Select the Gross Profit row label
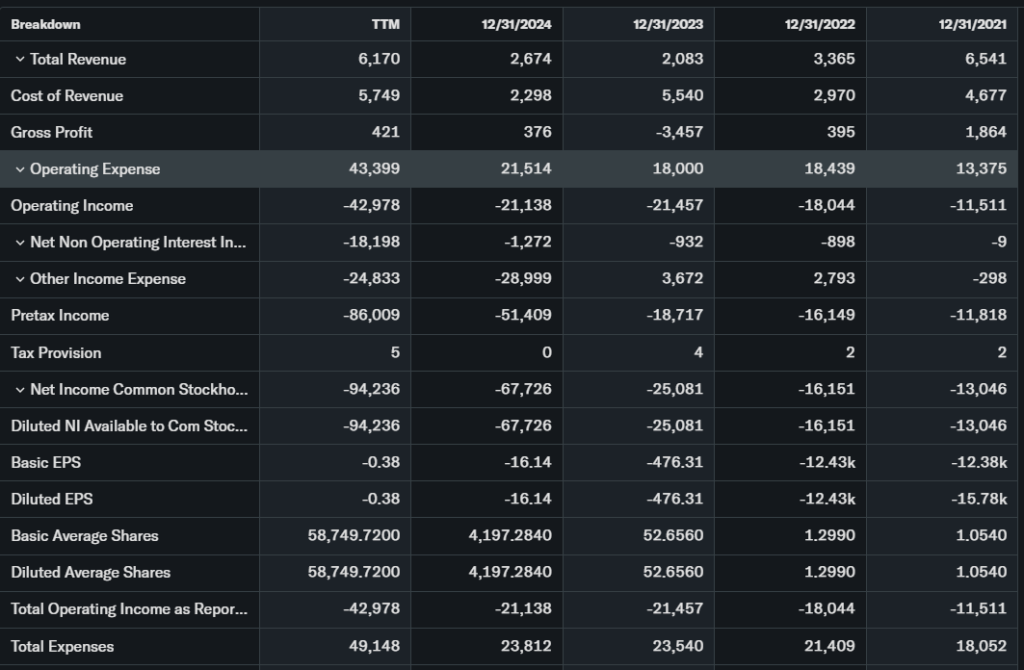 coord(52,132)
